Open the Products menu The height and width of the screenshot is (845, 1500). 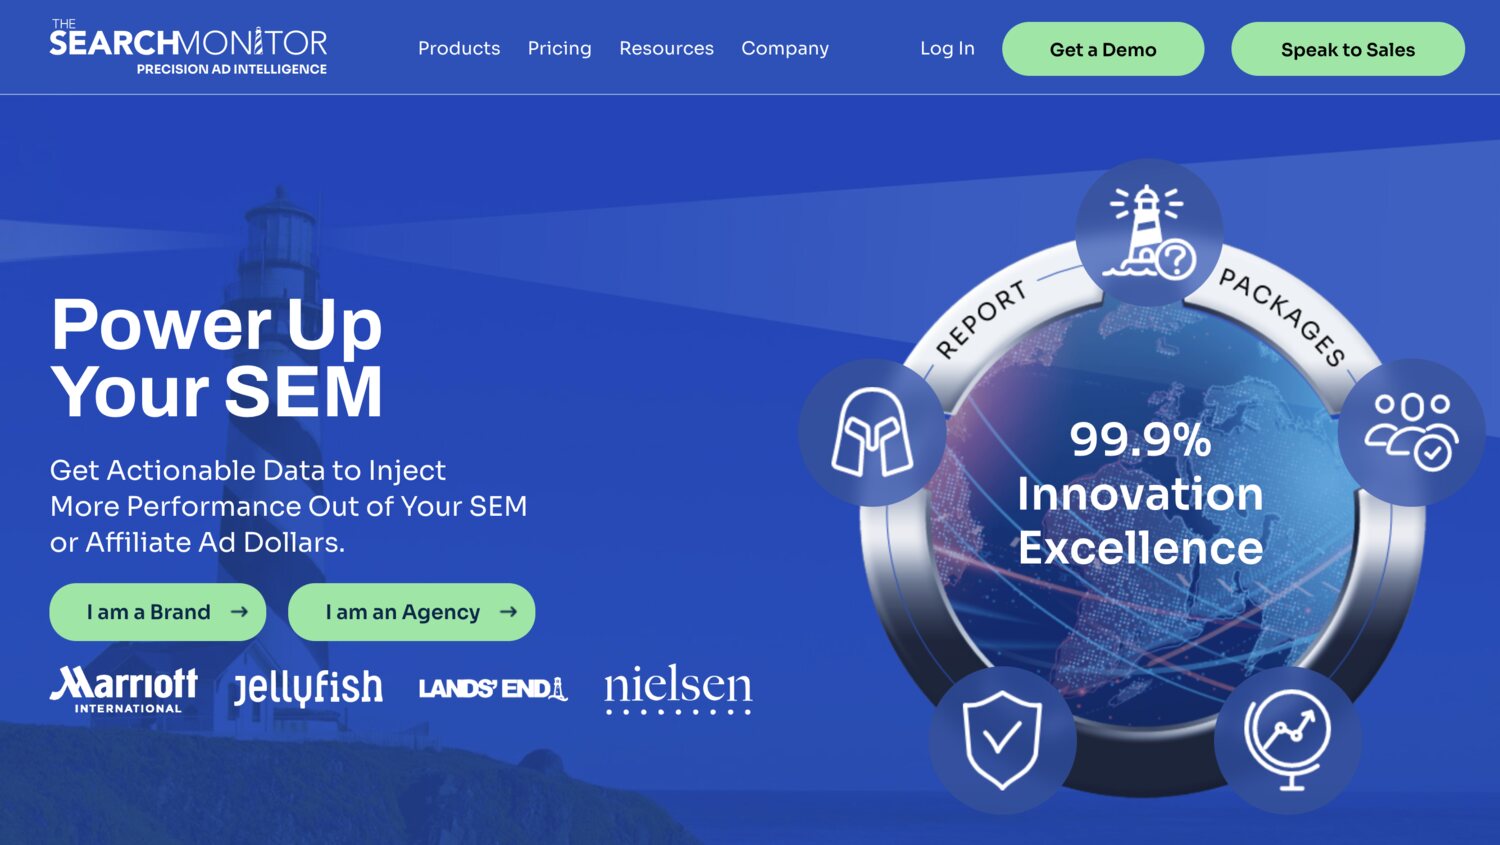pos(459,48)
